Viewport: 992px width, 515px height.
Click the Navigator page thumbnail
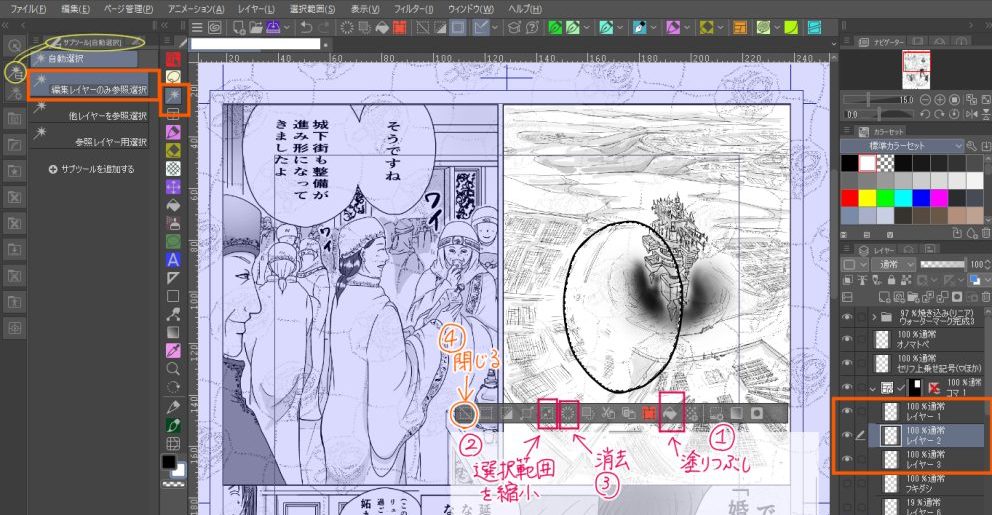[916, 70]
